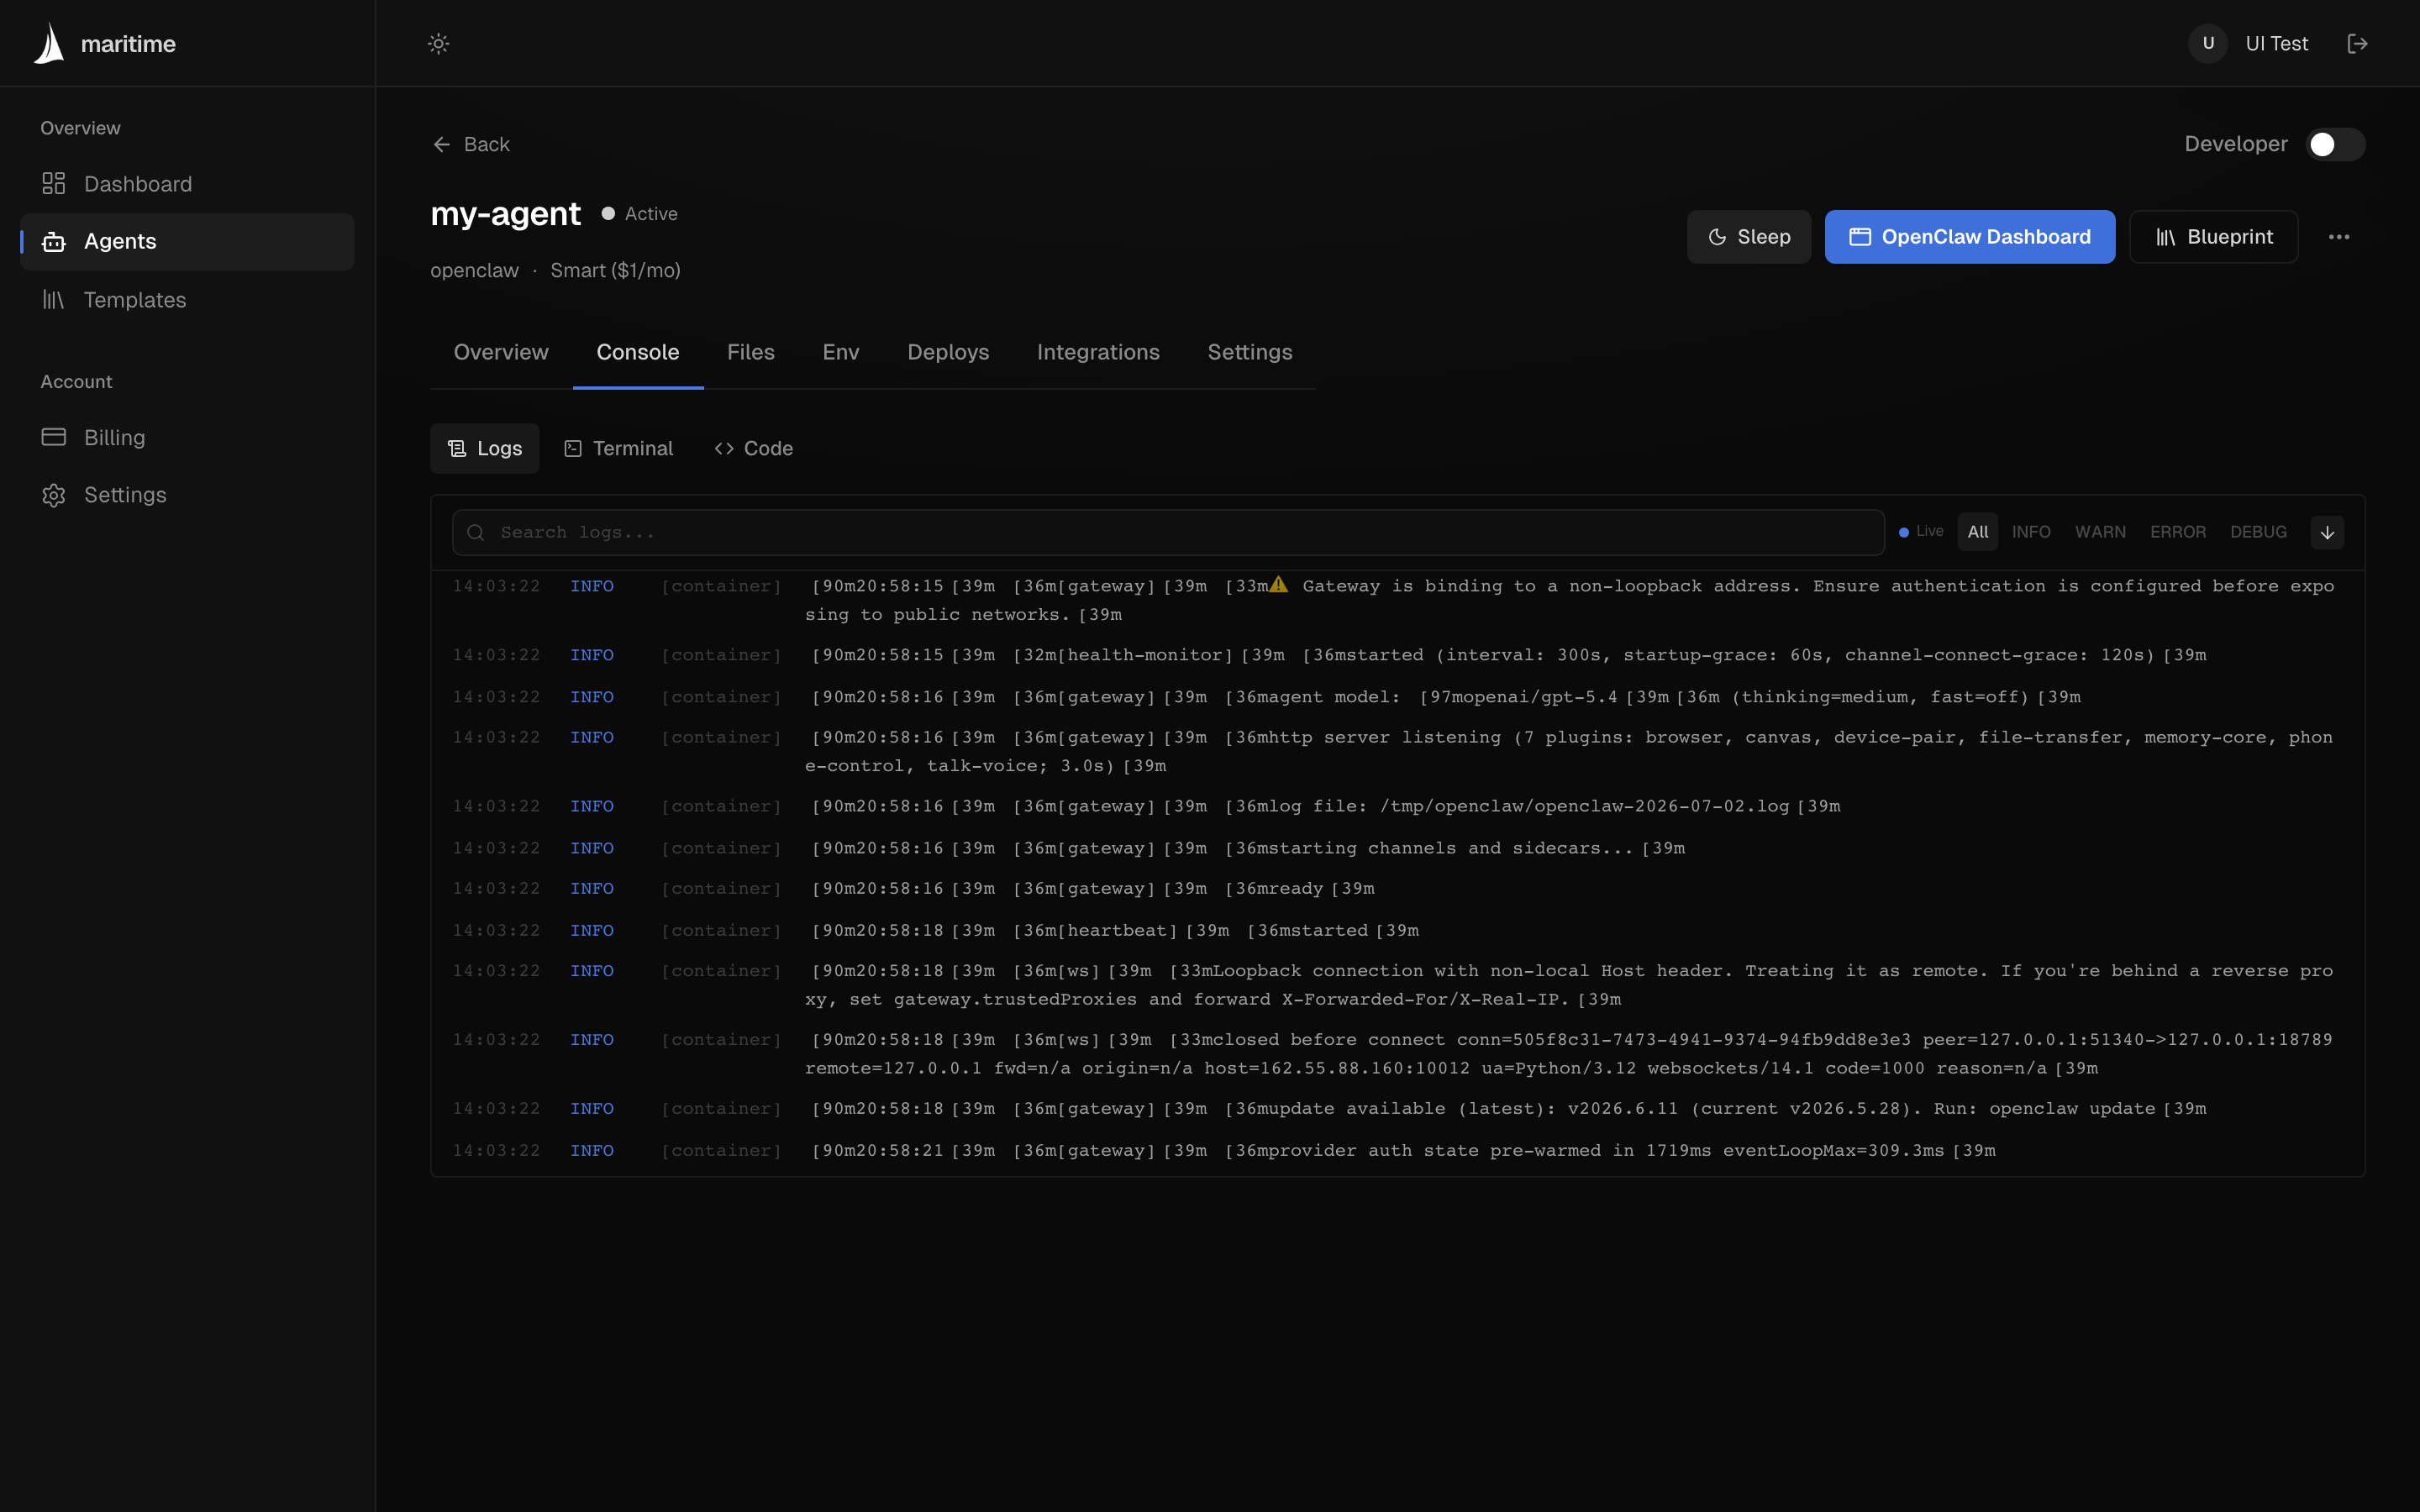The image size is (2420, 1512).
Task: Open account Settings in the sidebar
Action: [187, 495]
